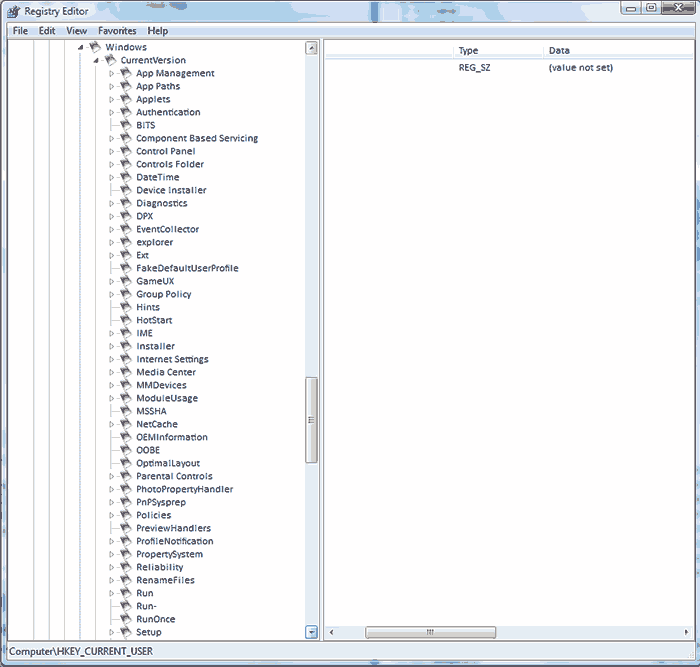Open the Help menu
This screenshot has width=700, height=667.
[158, 31]
